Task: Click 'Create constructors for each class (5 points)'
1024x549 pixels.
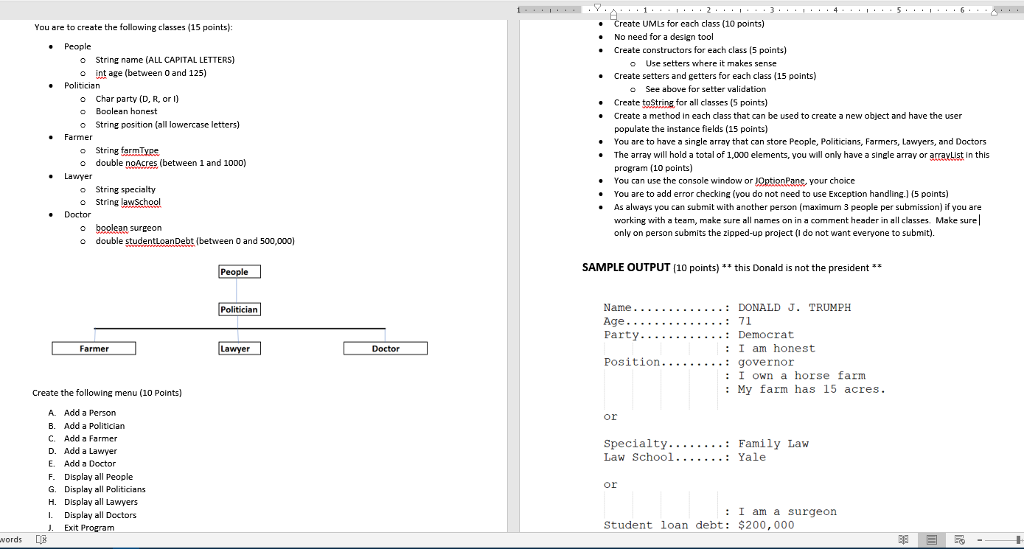Action: (x=700, y=50)
